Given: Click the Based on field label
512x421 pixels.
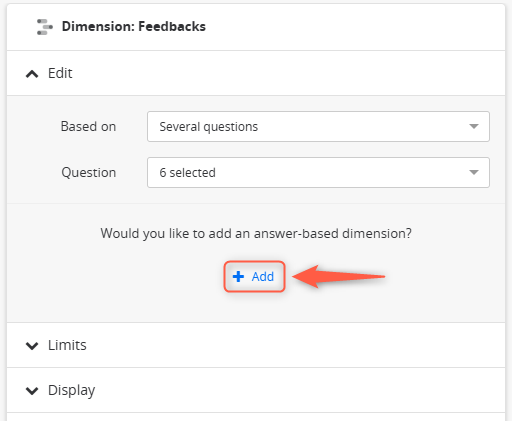Looking at the screenshot, I should click(88, 127).
